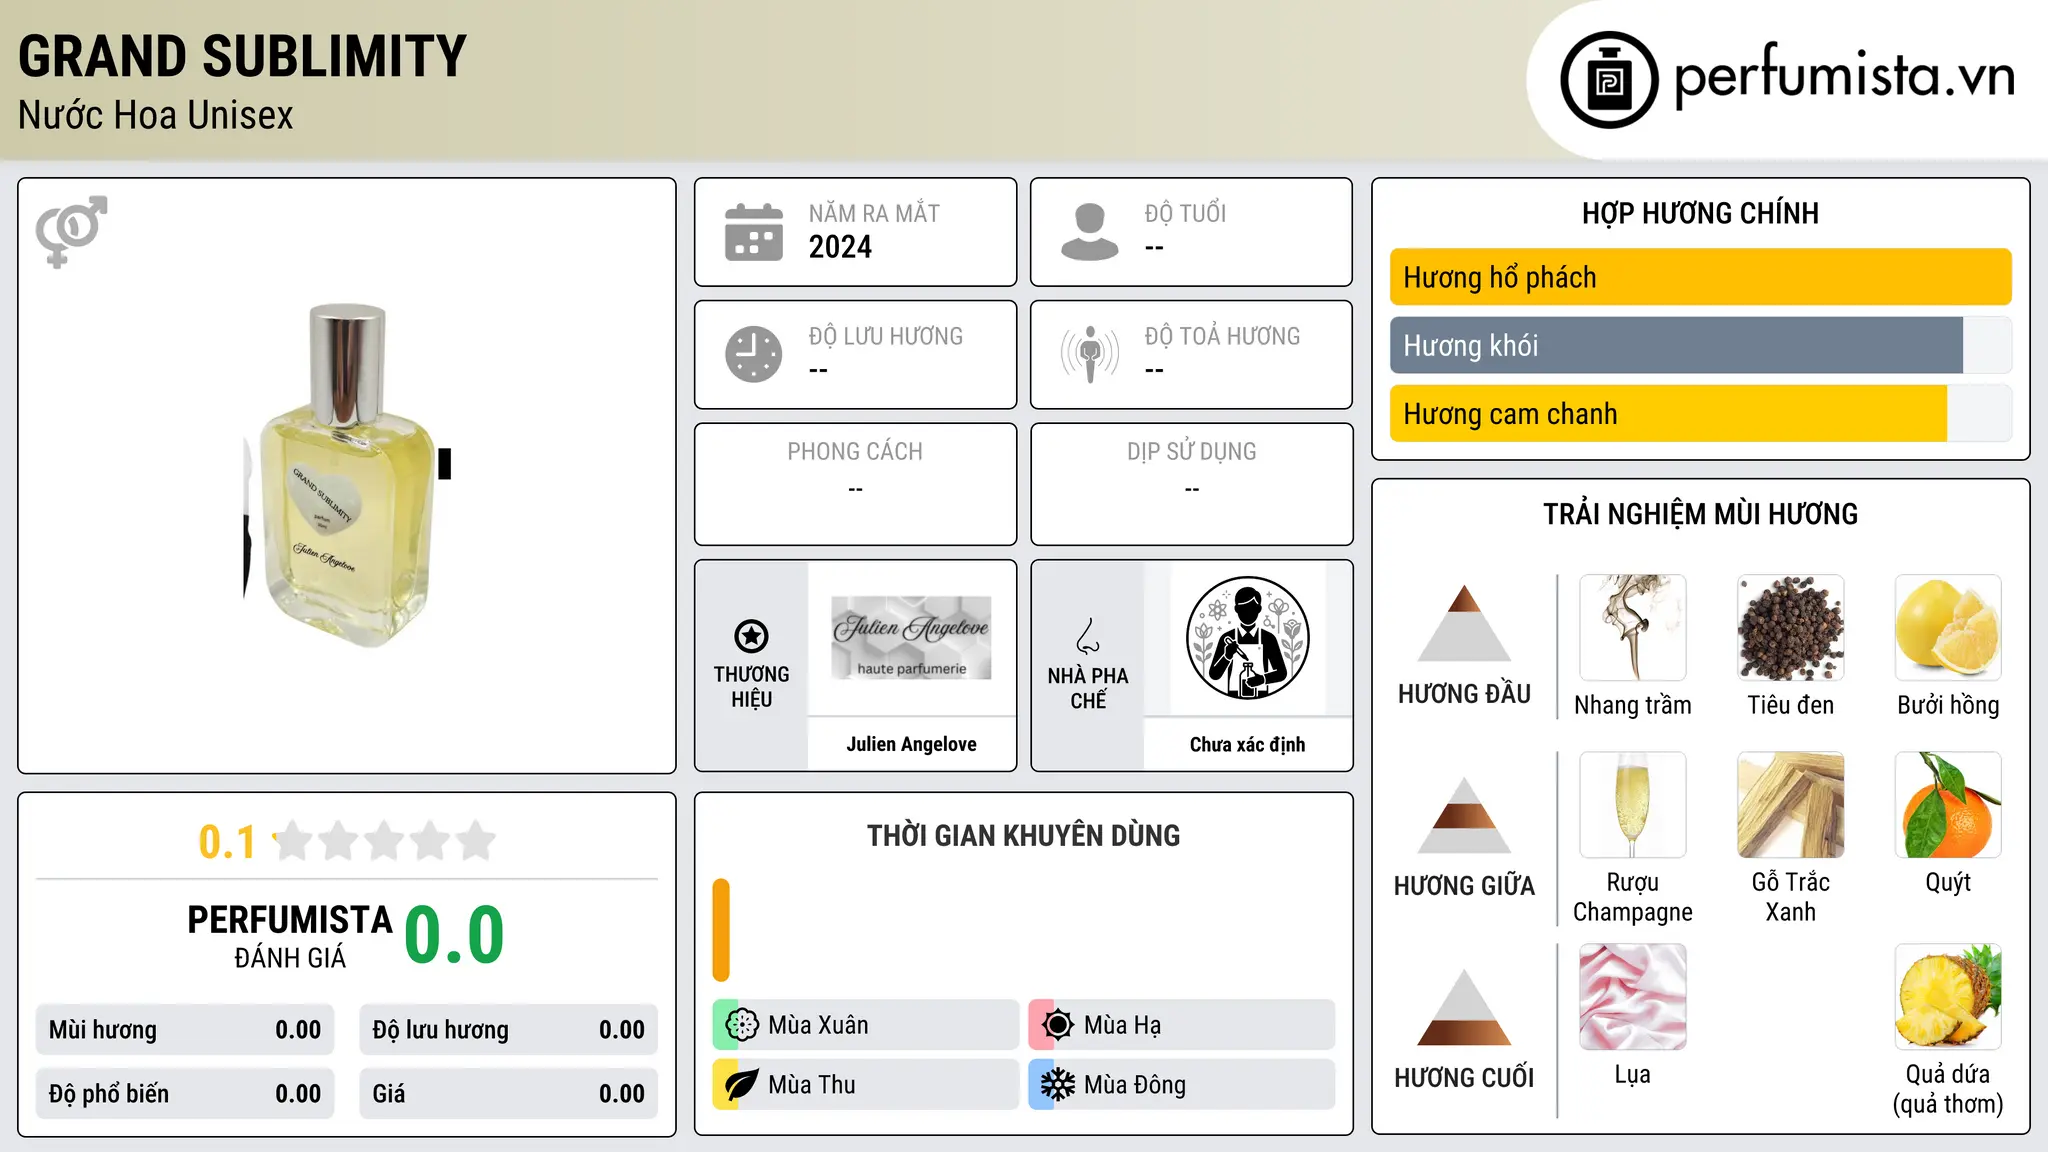
Task: Click the calendar icon for release year
Action: (754, 232)
